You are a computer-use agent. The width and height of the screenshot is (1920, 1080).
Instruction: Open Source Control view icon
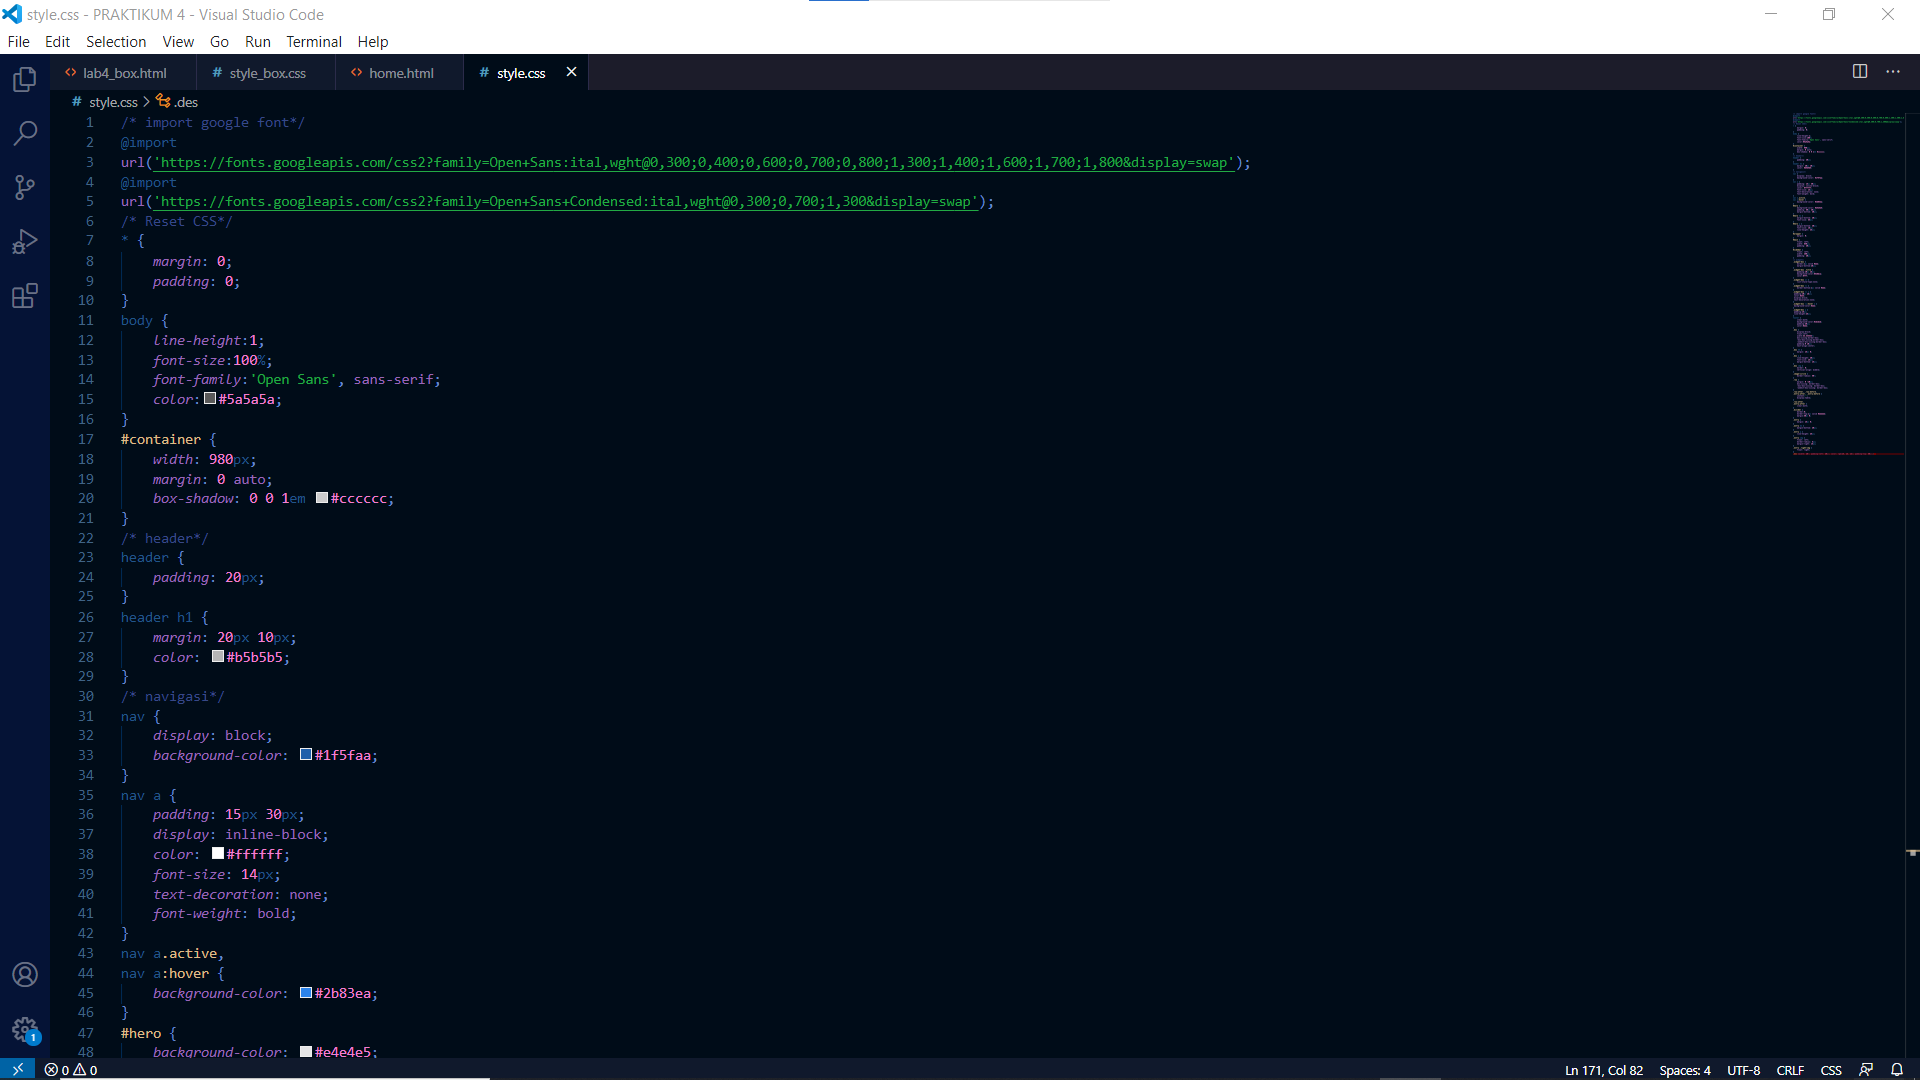pos(25,187)
